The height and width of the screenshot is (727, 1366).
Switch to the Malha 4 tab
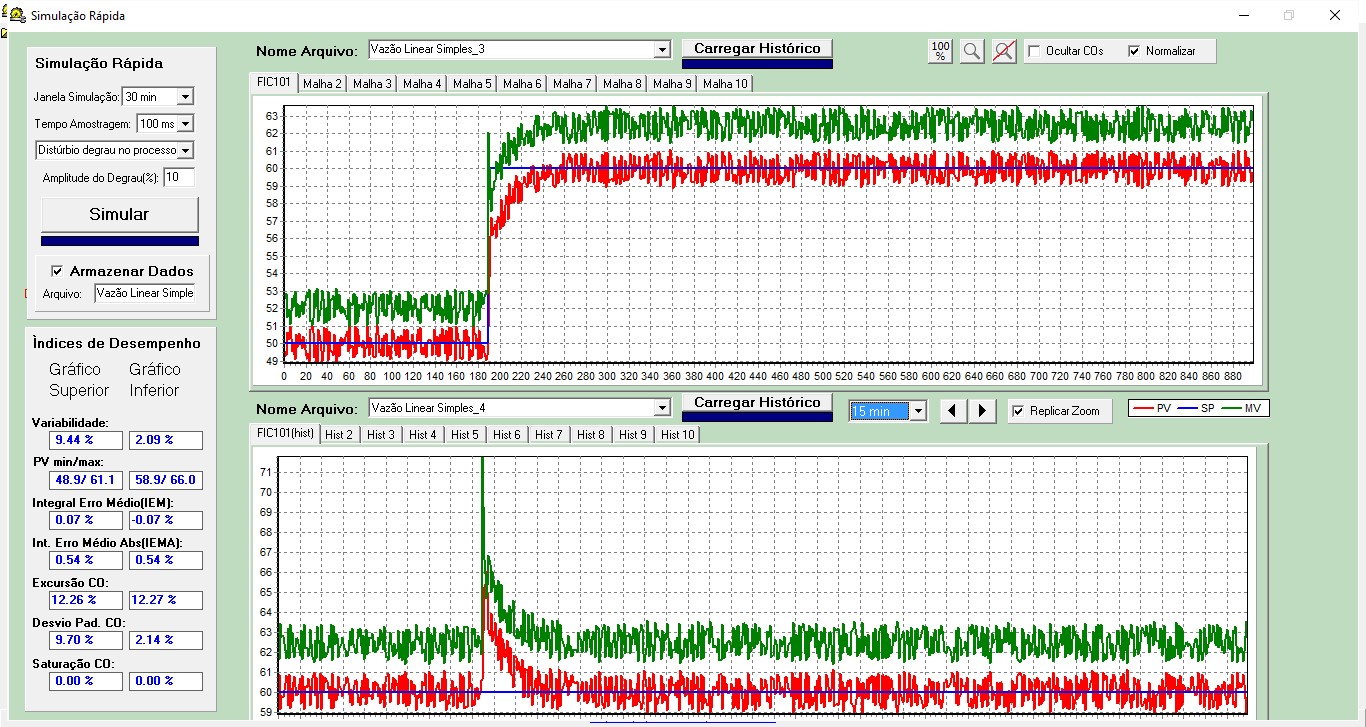(x=422, y=83)
